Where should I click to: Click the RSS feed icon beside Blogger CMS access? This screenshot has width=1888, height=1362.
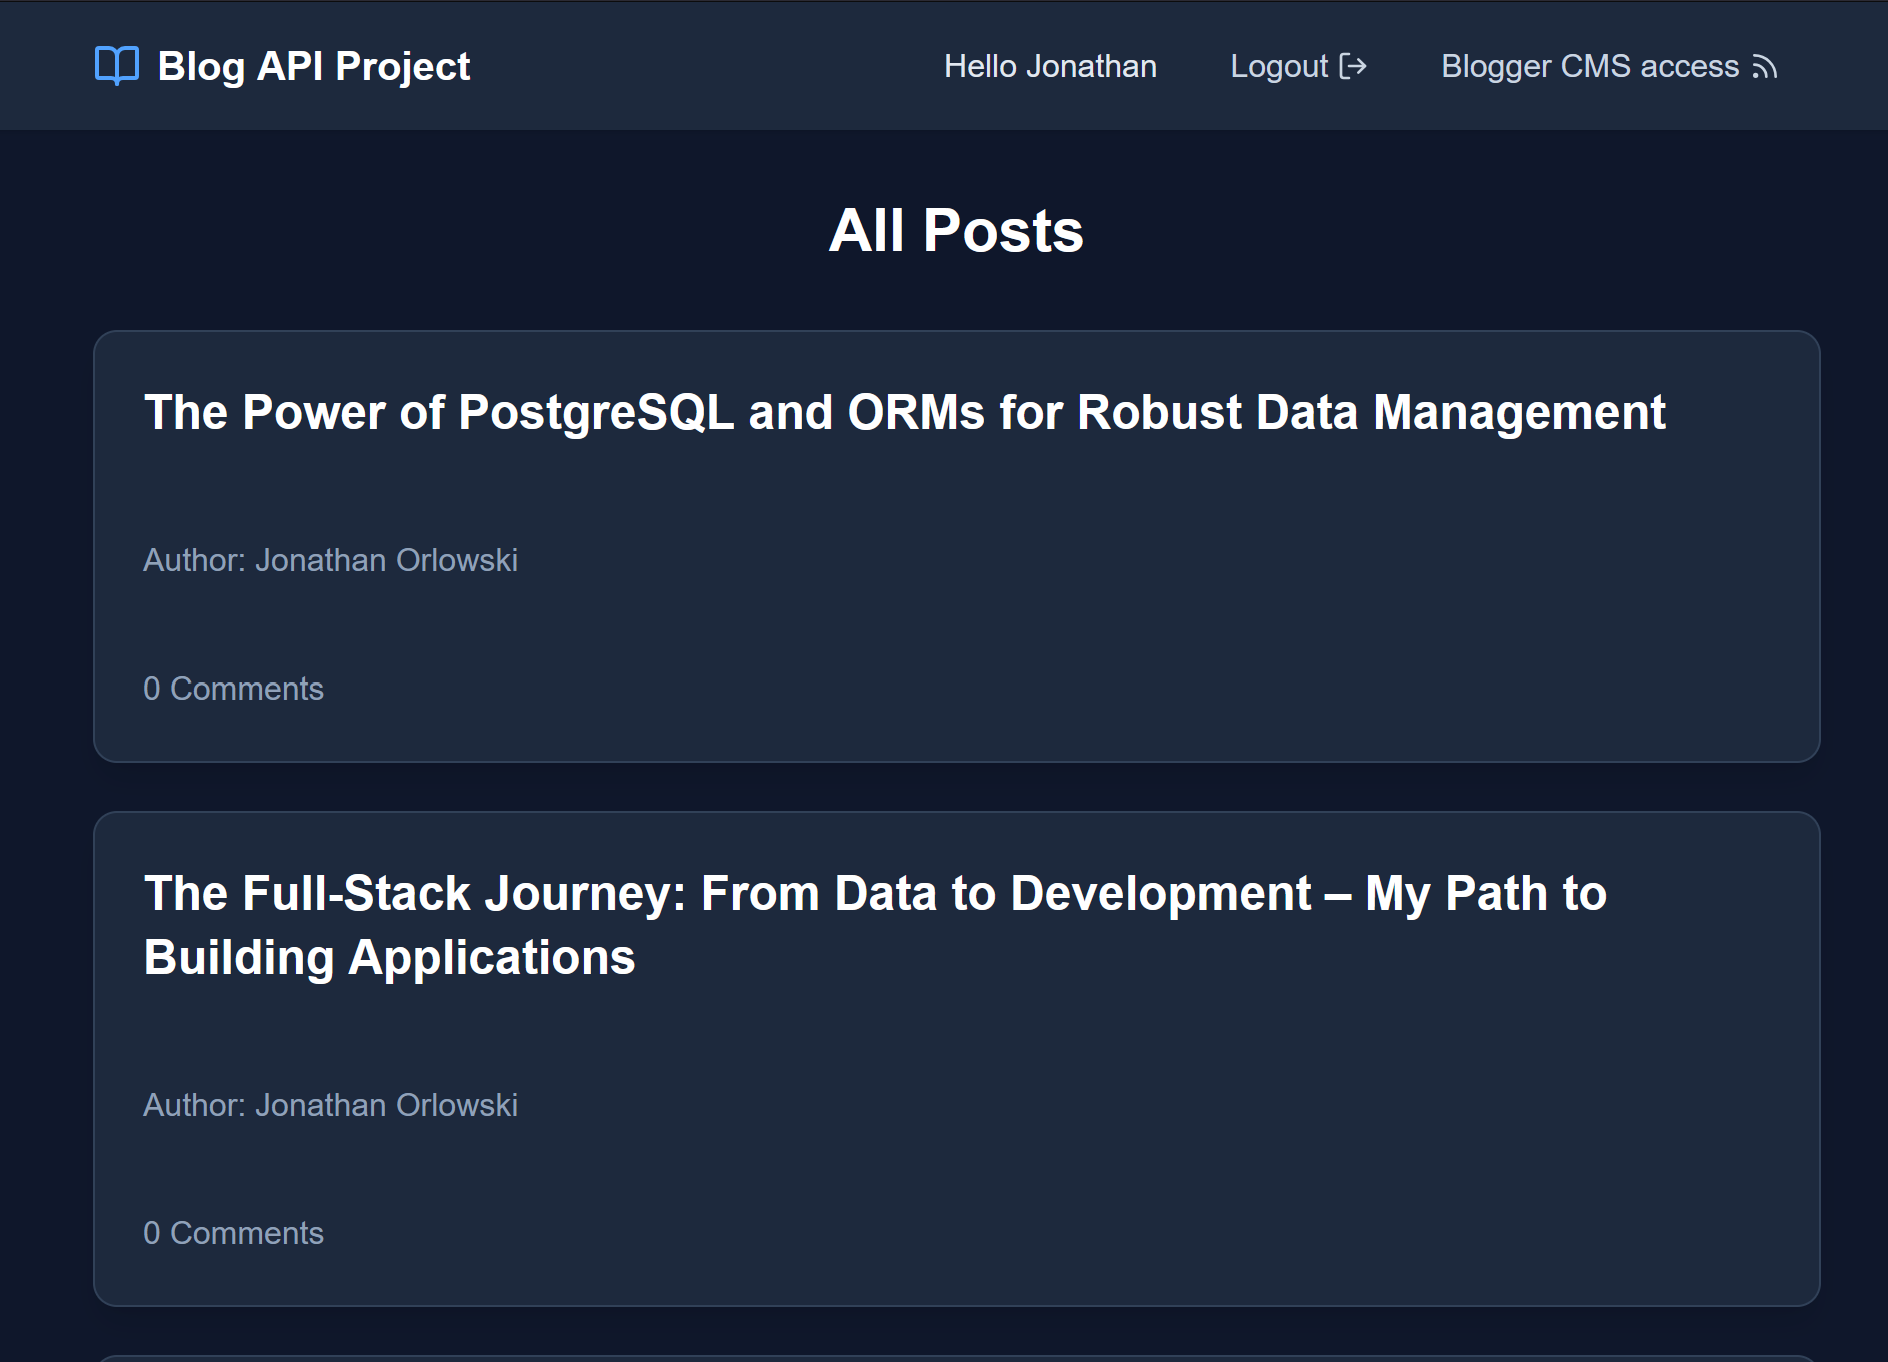tap(1766, 66)
